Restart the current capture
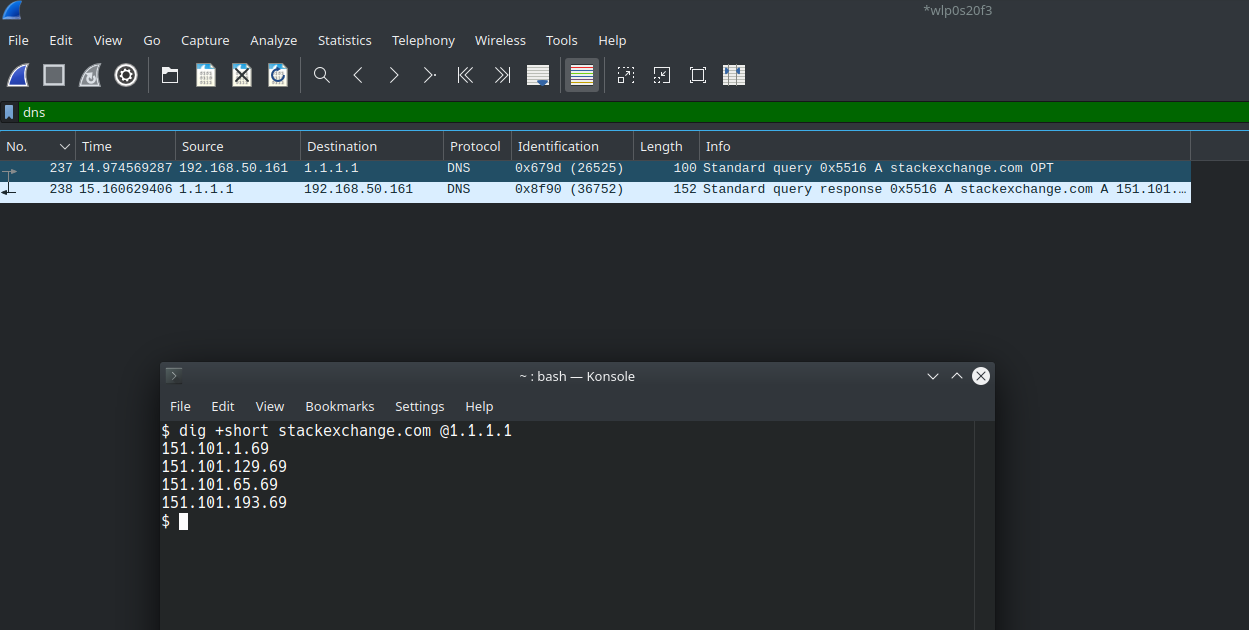Screen dimensions: 1249x630 tap(89, 74)
